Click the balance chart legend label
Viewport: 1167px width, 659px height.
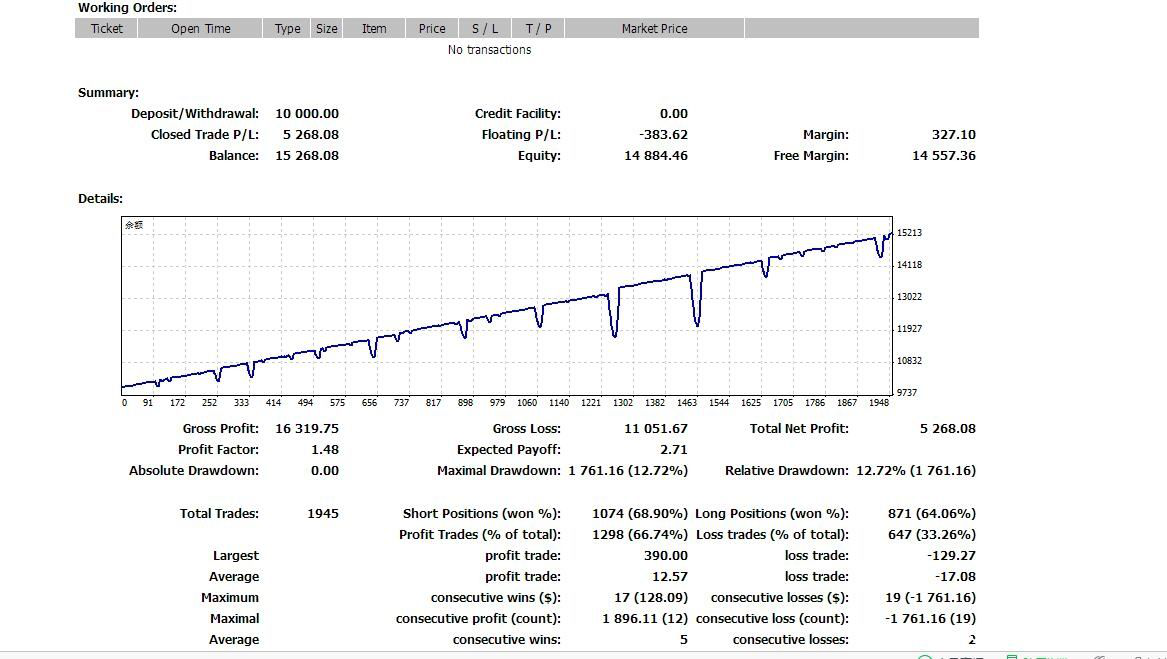click(x=134, y=225)
